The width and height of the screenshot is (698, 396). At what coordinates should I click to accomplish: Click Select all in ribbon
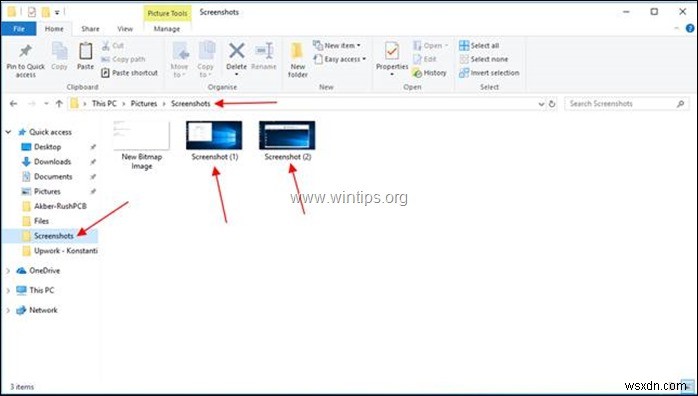479,45
